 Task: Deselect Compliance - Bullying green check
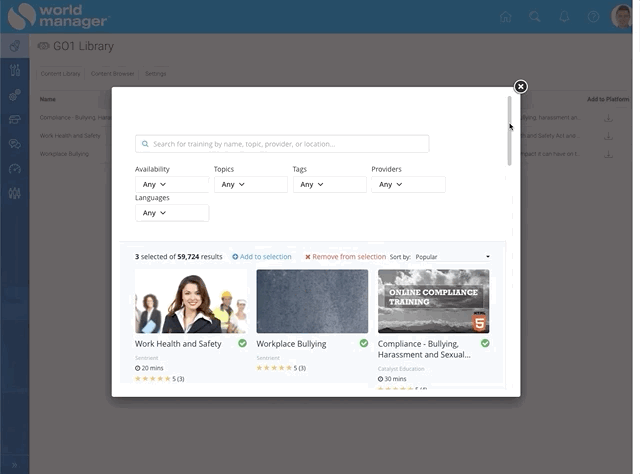coord(485,343)
